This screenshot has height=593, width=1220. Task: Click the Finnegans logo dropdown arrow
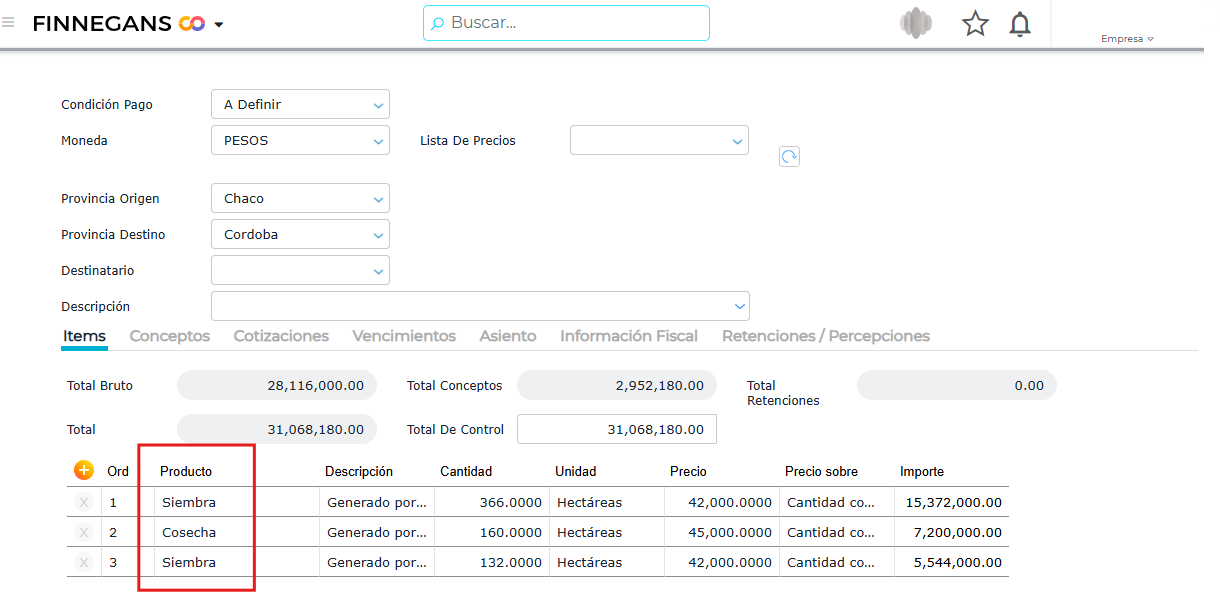[219, 25]
